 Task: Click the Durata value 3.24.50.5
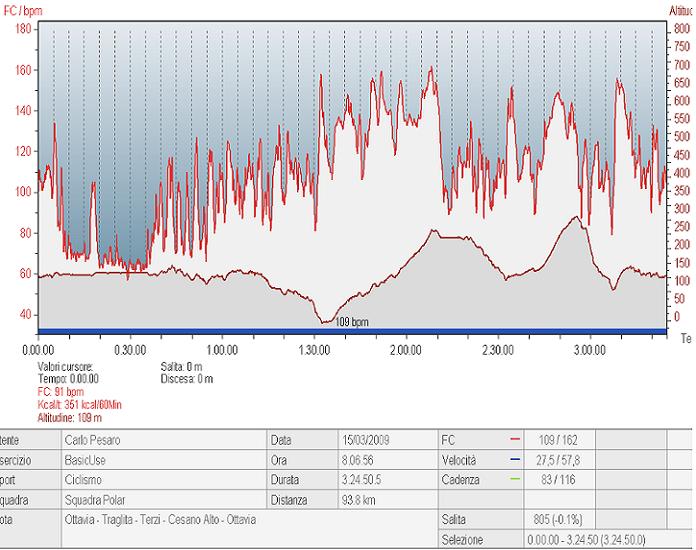(365, 480)
